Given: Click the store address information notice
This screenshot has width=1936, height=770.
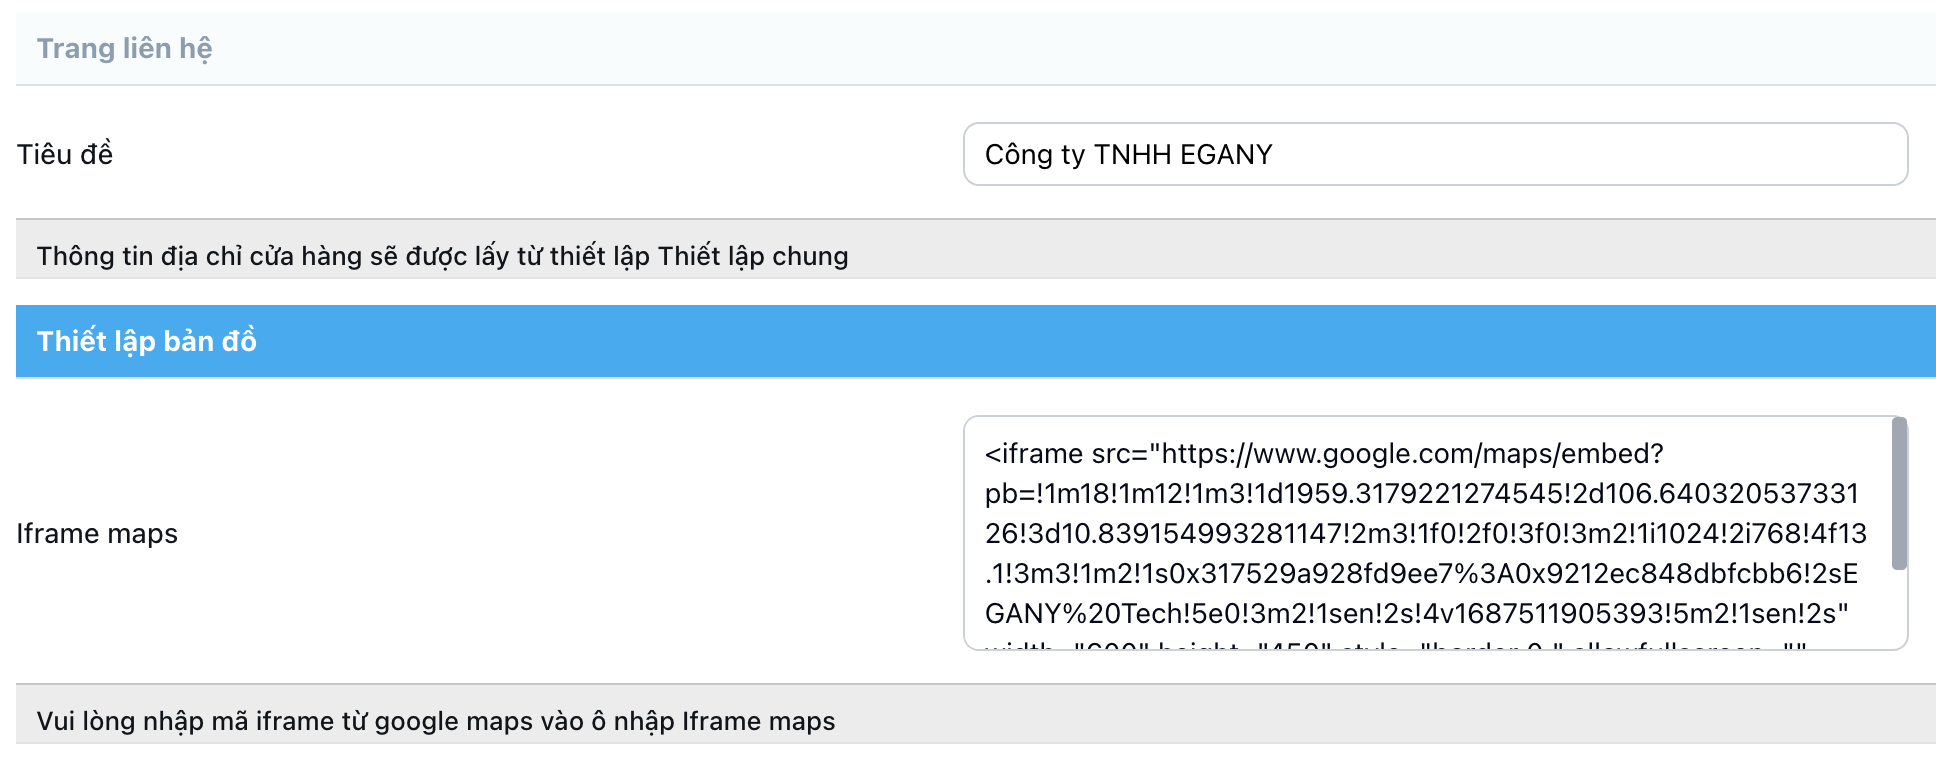Looking at the screenshot, I should tap(442, 256).
